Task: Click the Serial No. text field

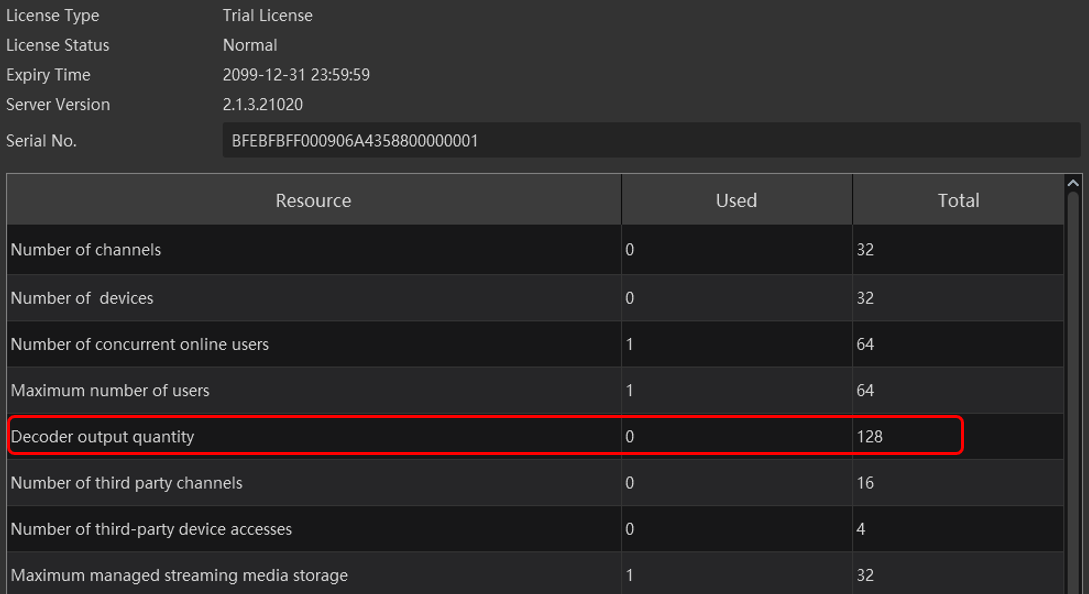Action: point(650,141)
